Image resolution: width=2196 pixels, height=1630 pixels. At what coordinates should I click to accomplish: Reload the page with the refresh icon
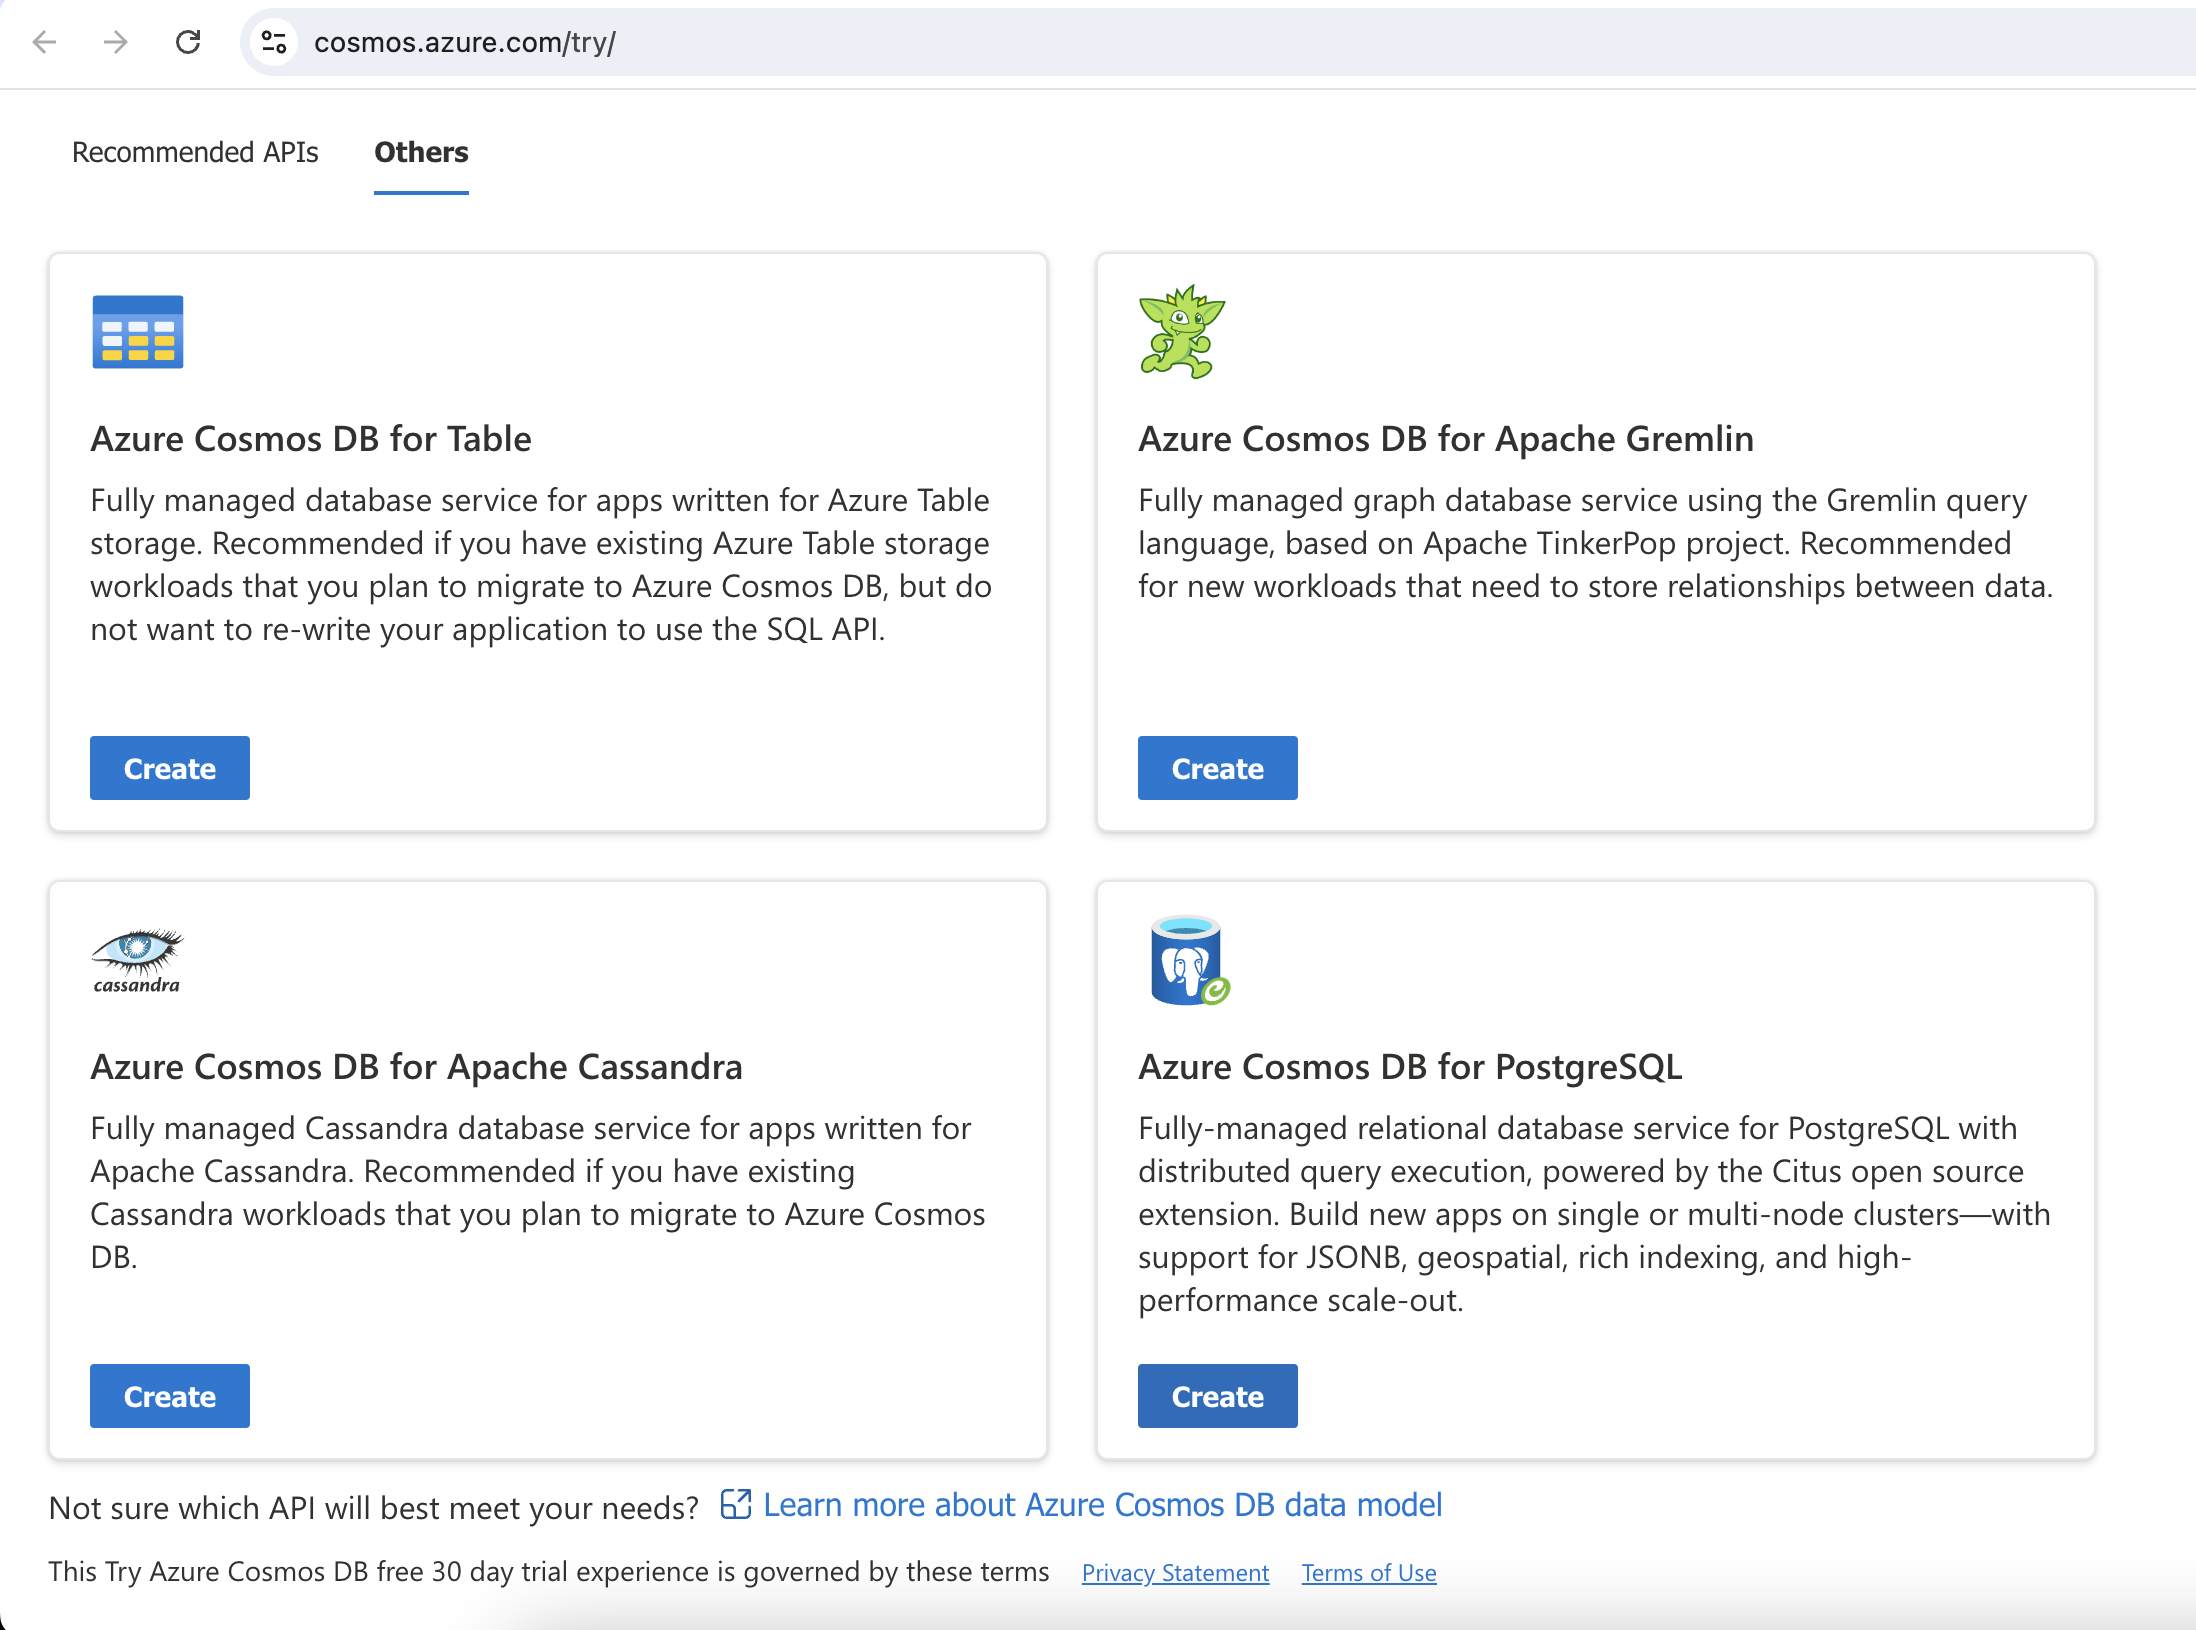click(188, 42)
